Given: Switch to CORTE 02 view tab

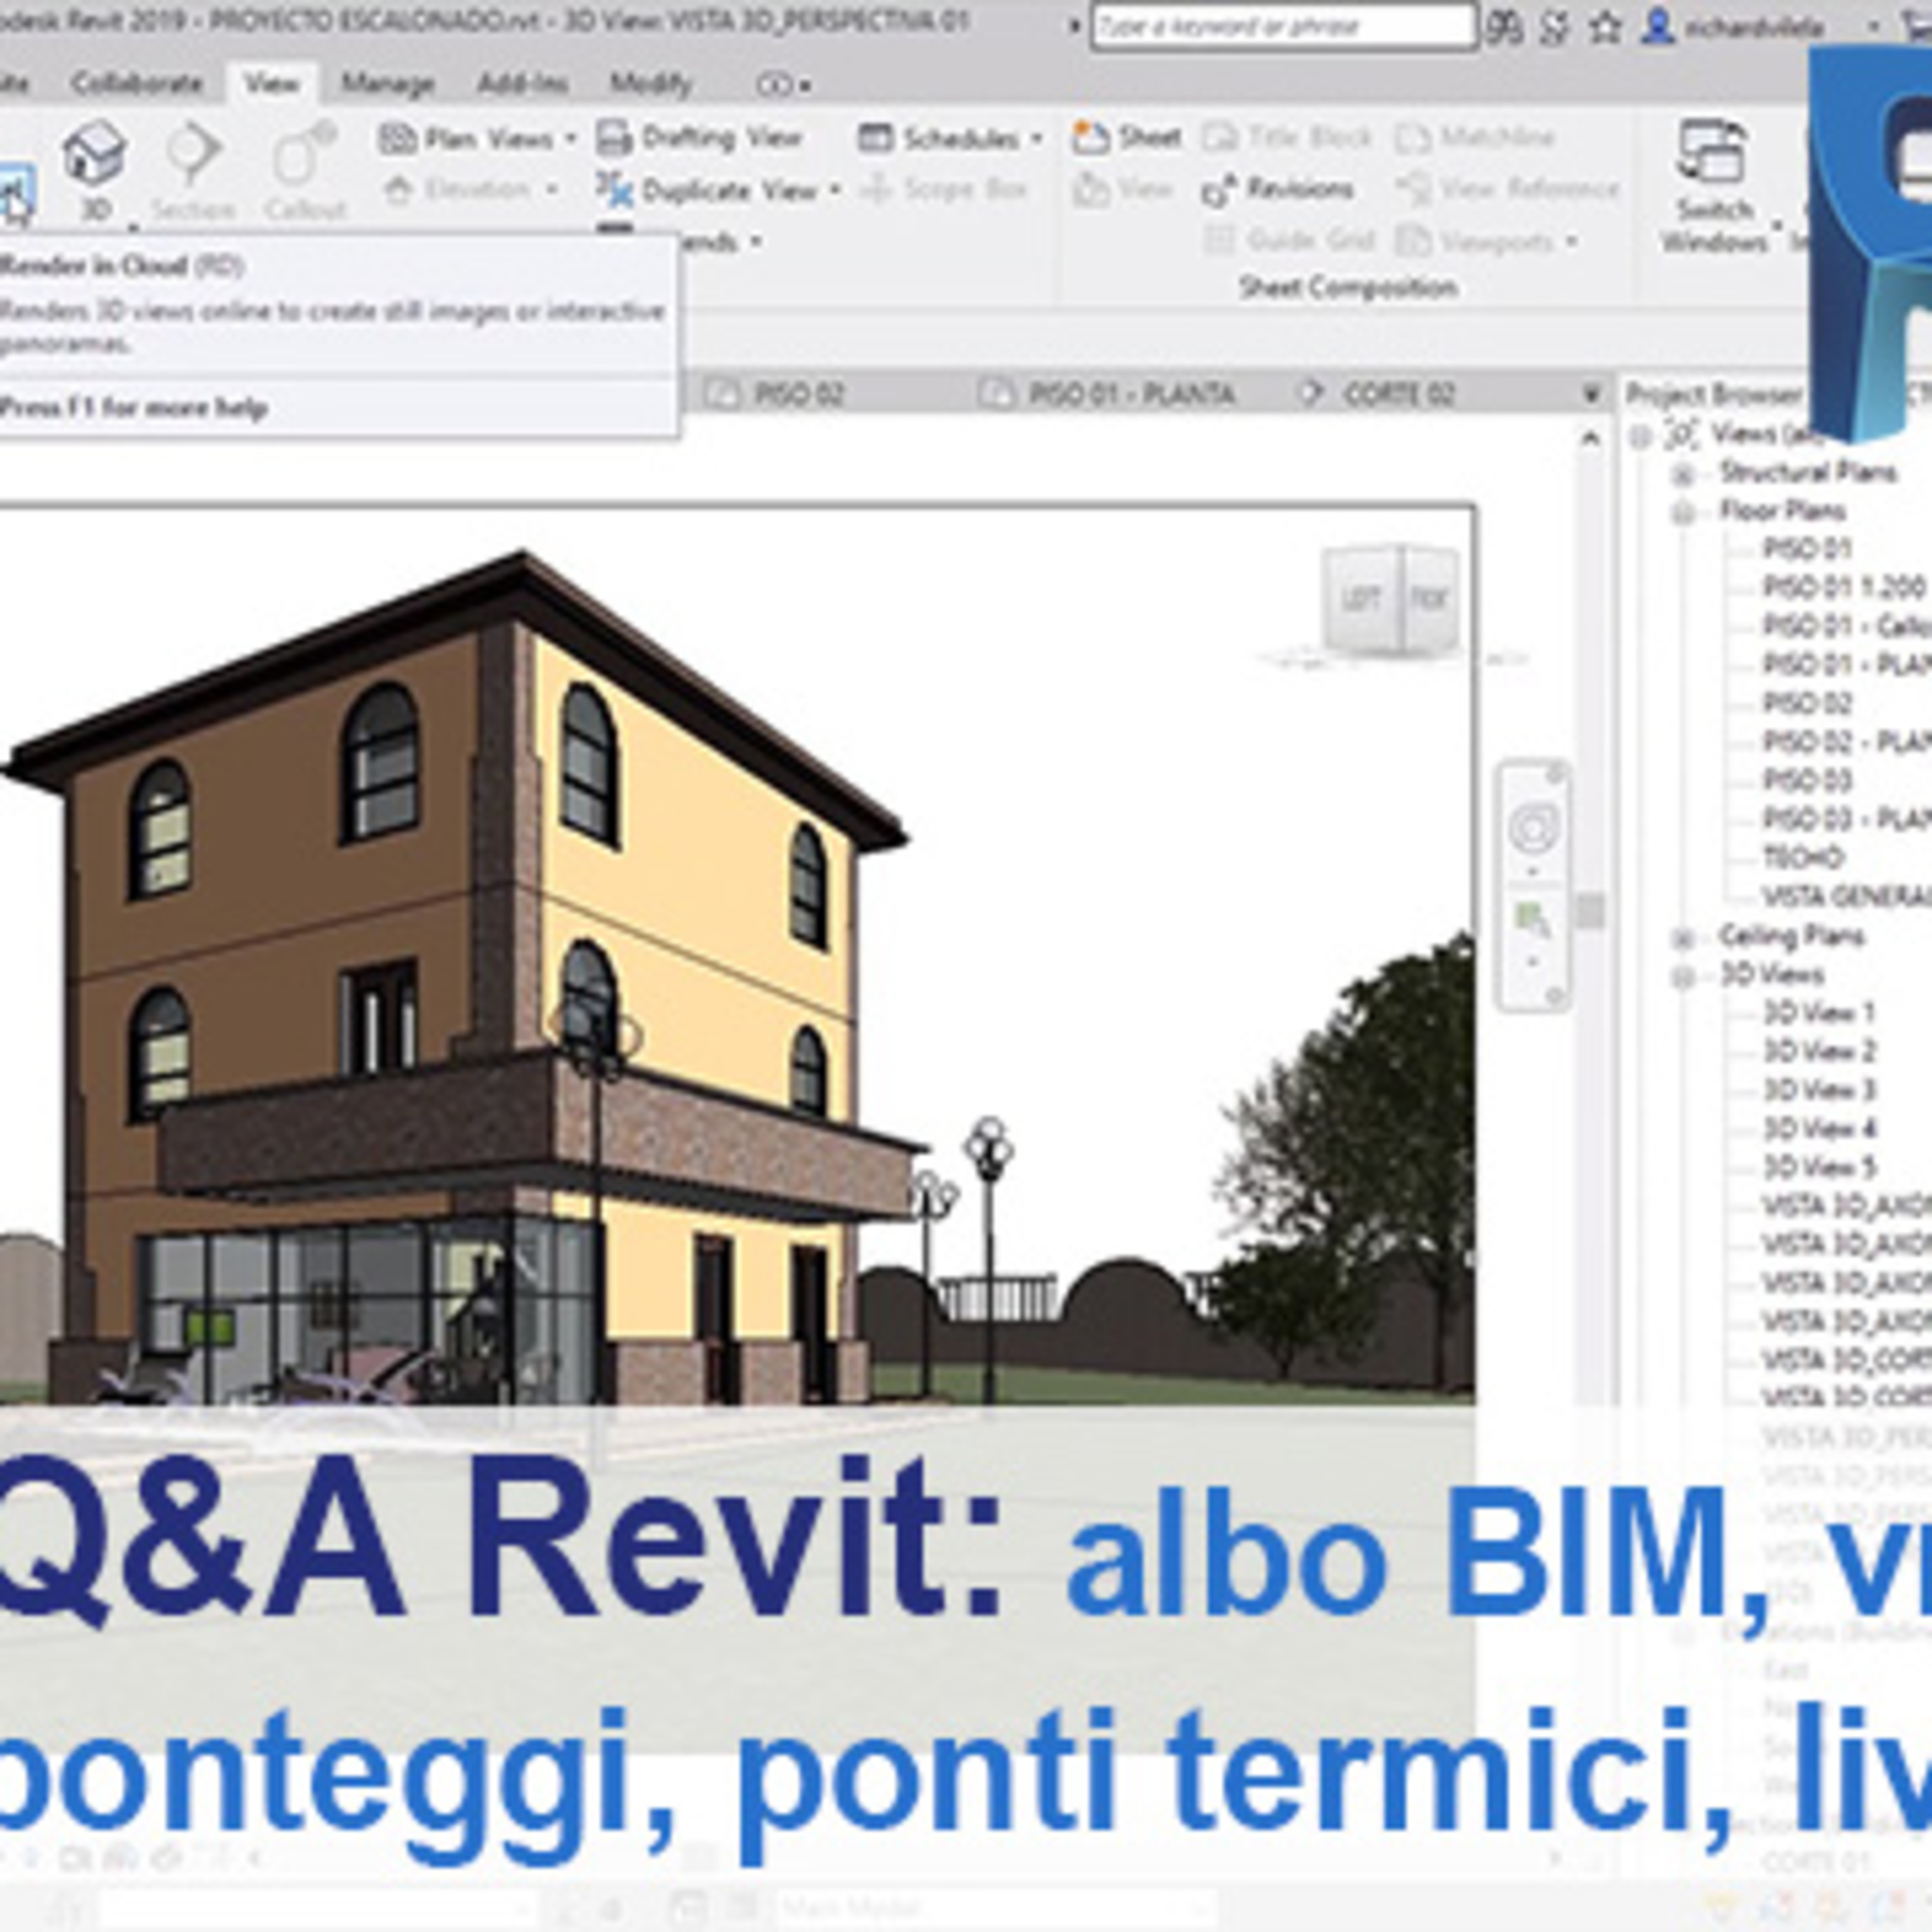Looking at the screenshot, I should (1377, 394).
